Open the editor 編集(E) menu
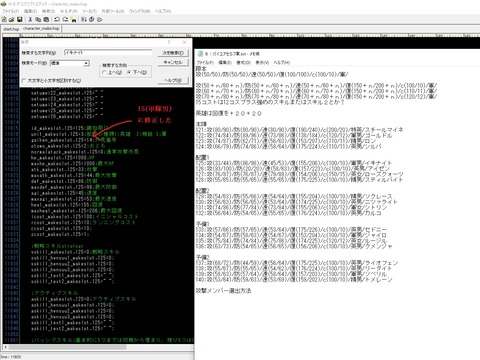 click(x=30, y=11)
